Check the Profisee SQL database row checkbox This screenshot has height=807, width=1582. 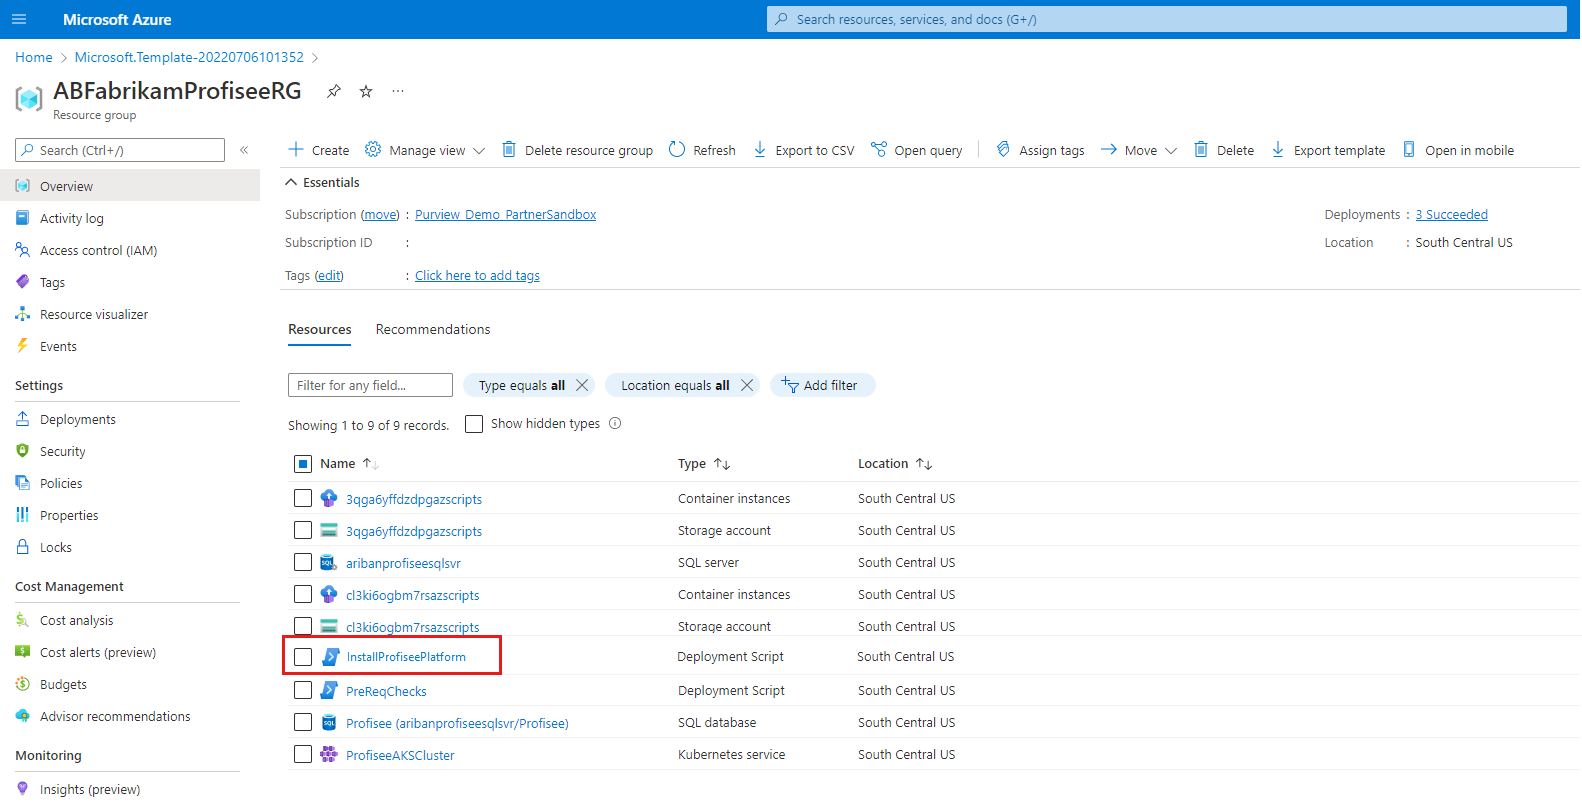click(x=303, y=722)
